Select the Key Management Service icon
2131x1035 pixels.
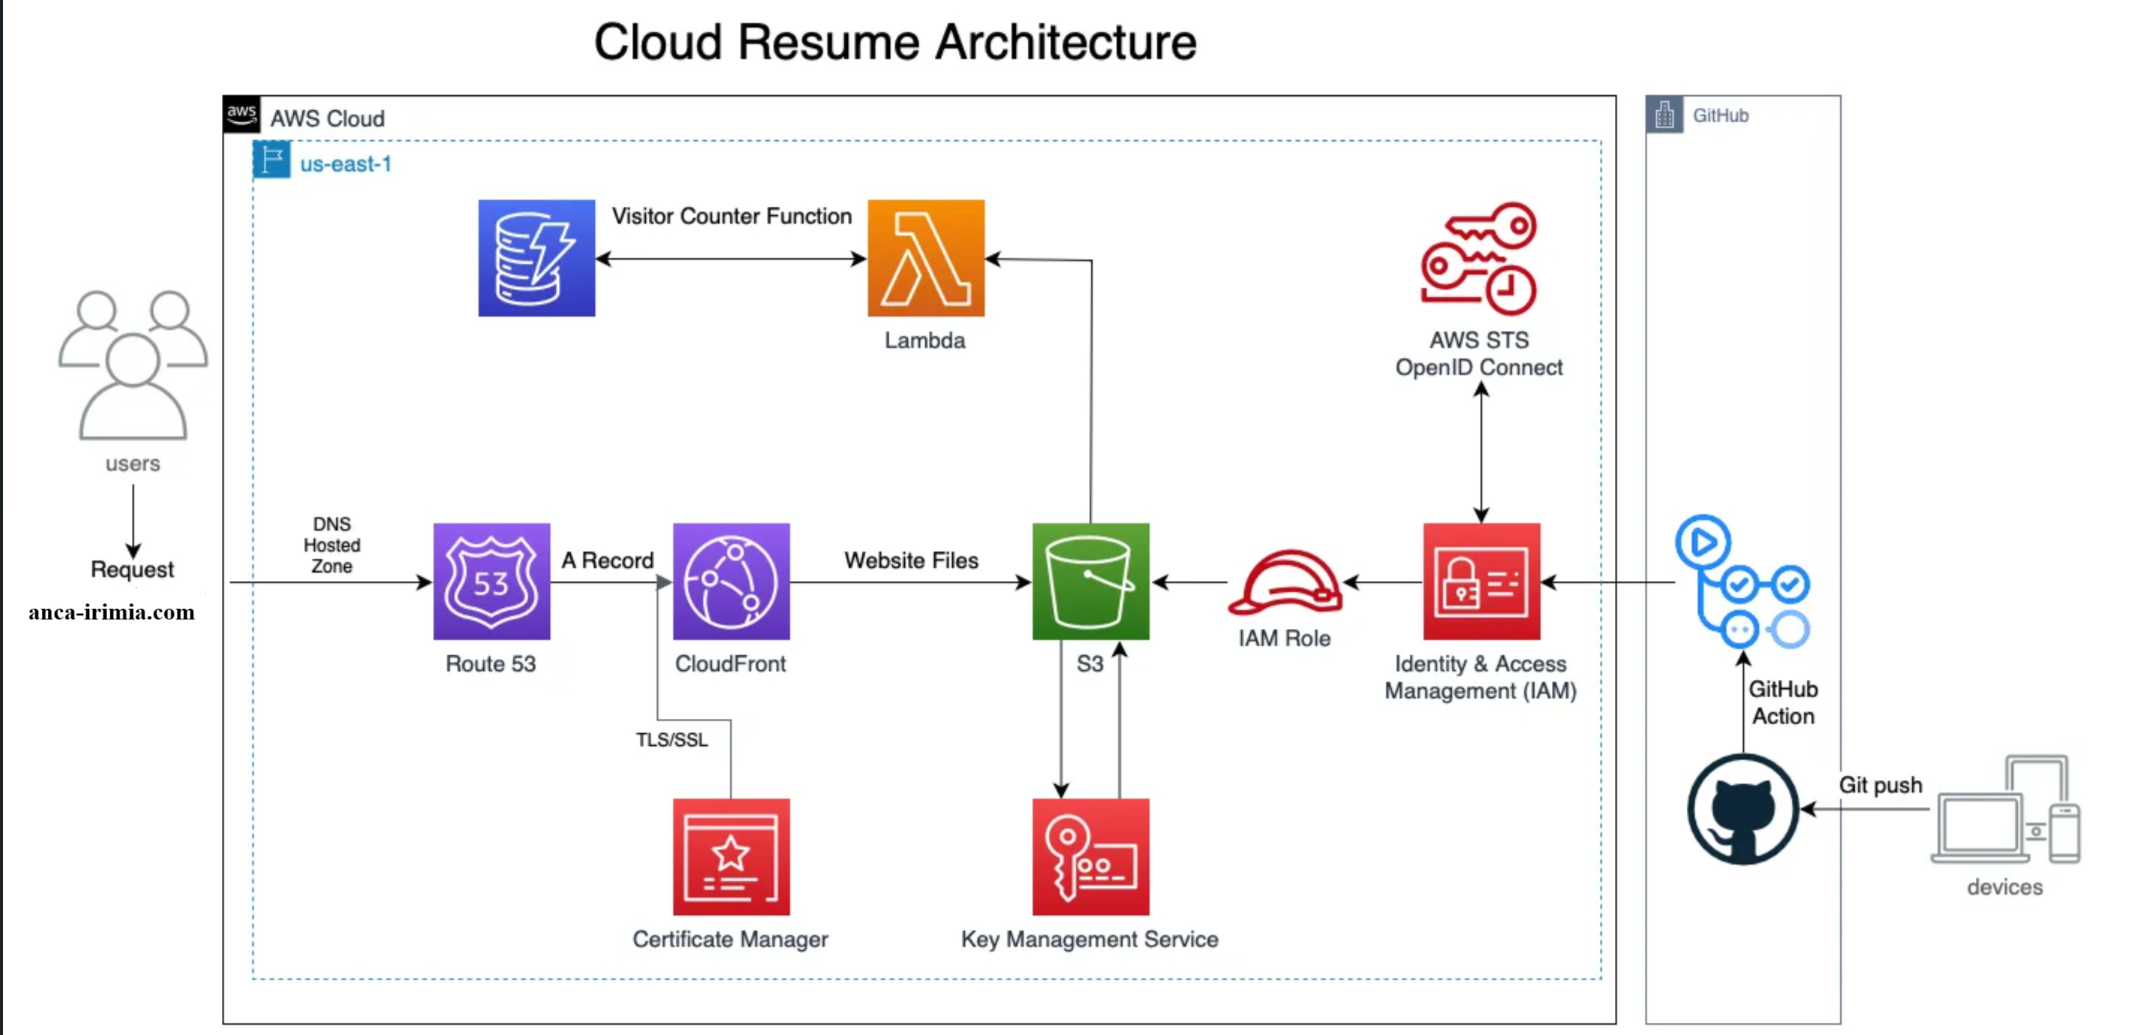[x=1091, y=857]
